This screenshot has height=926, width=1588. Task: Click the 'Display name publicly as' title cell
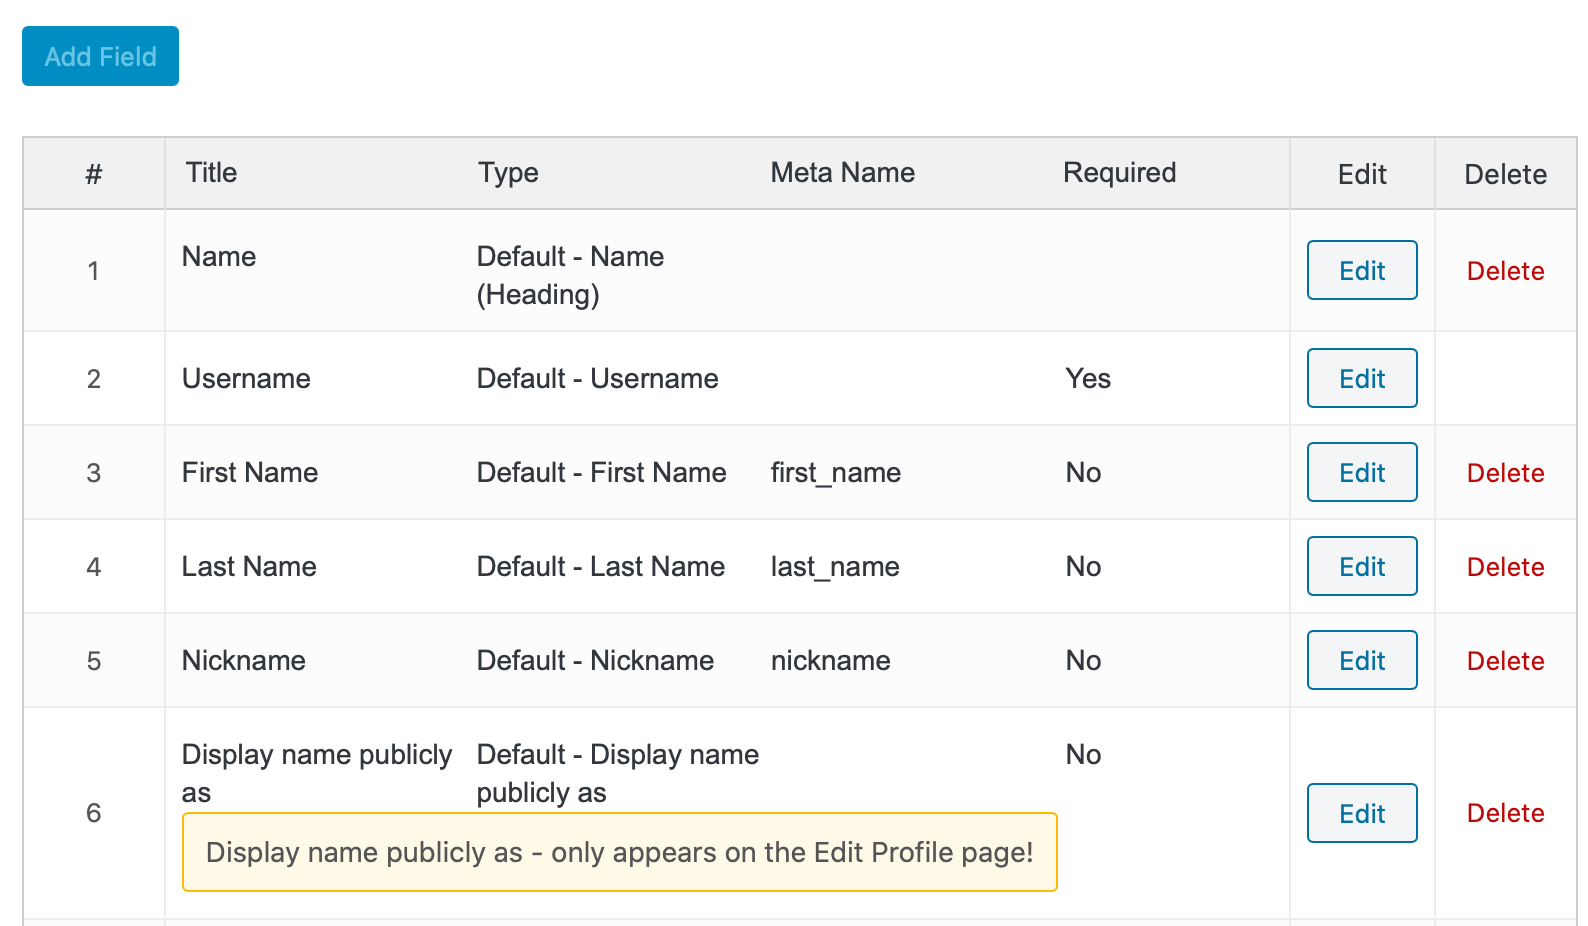317,773
